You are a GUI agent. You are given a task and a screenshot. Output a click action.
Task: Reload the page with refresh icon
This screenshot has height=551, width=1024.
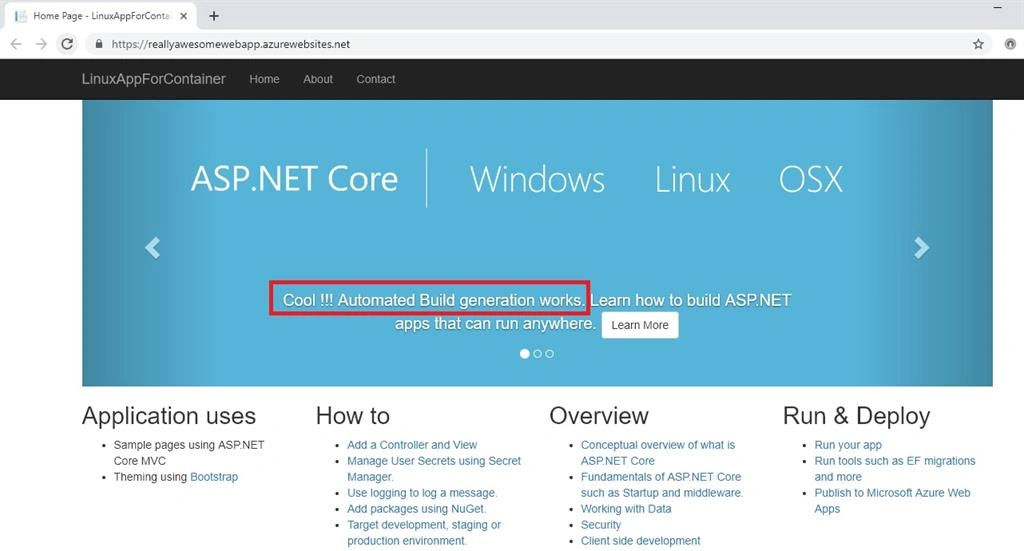click(x=67, y=44)
